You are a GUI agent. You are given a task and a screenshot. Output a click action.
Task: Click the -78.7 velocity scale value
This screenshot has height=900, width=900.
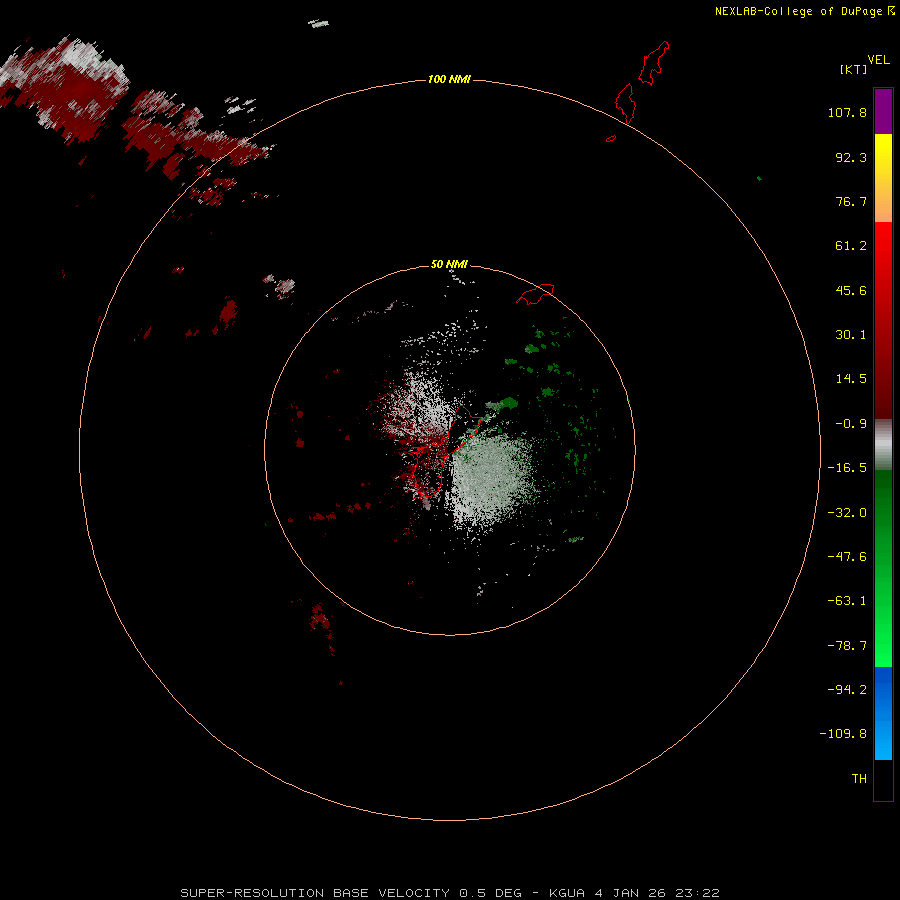847,646
